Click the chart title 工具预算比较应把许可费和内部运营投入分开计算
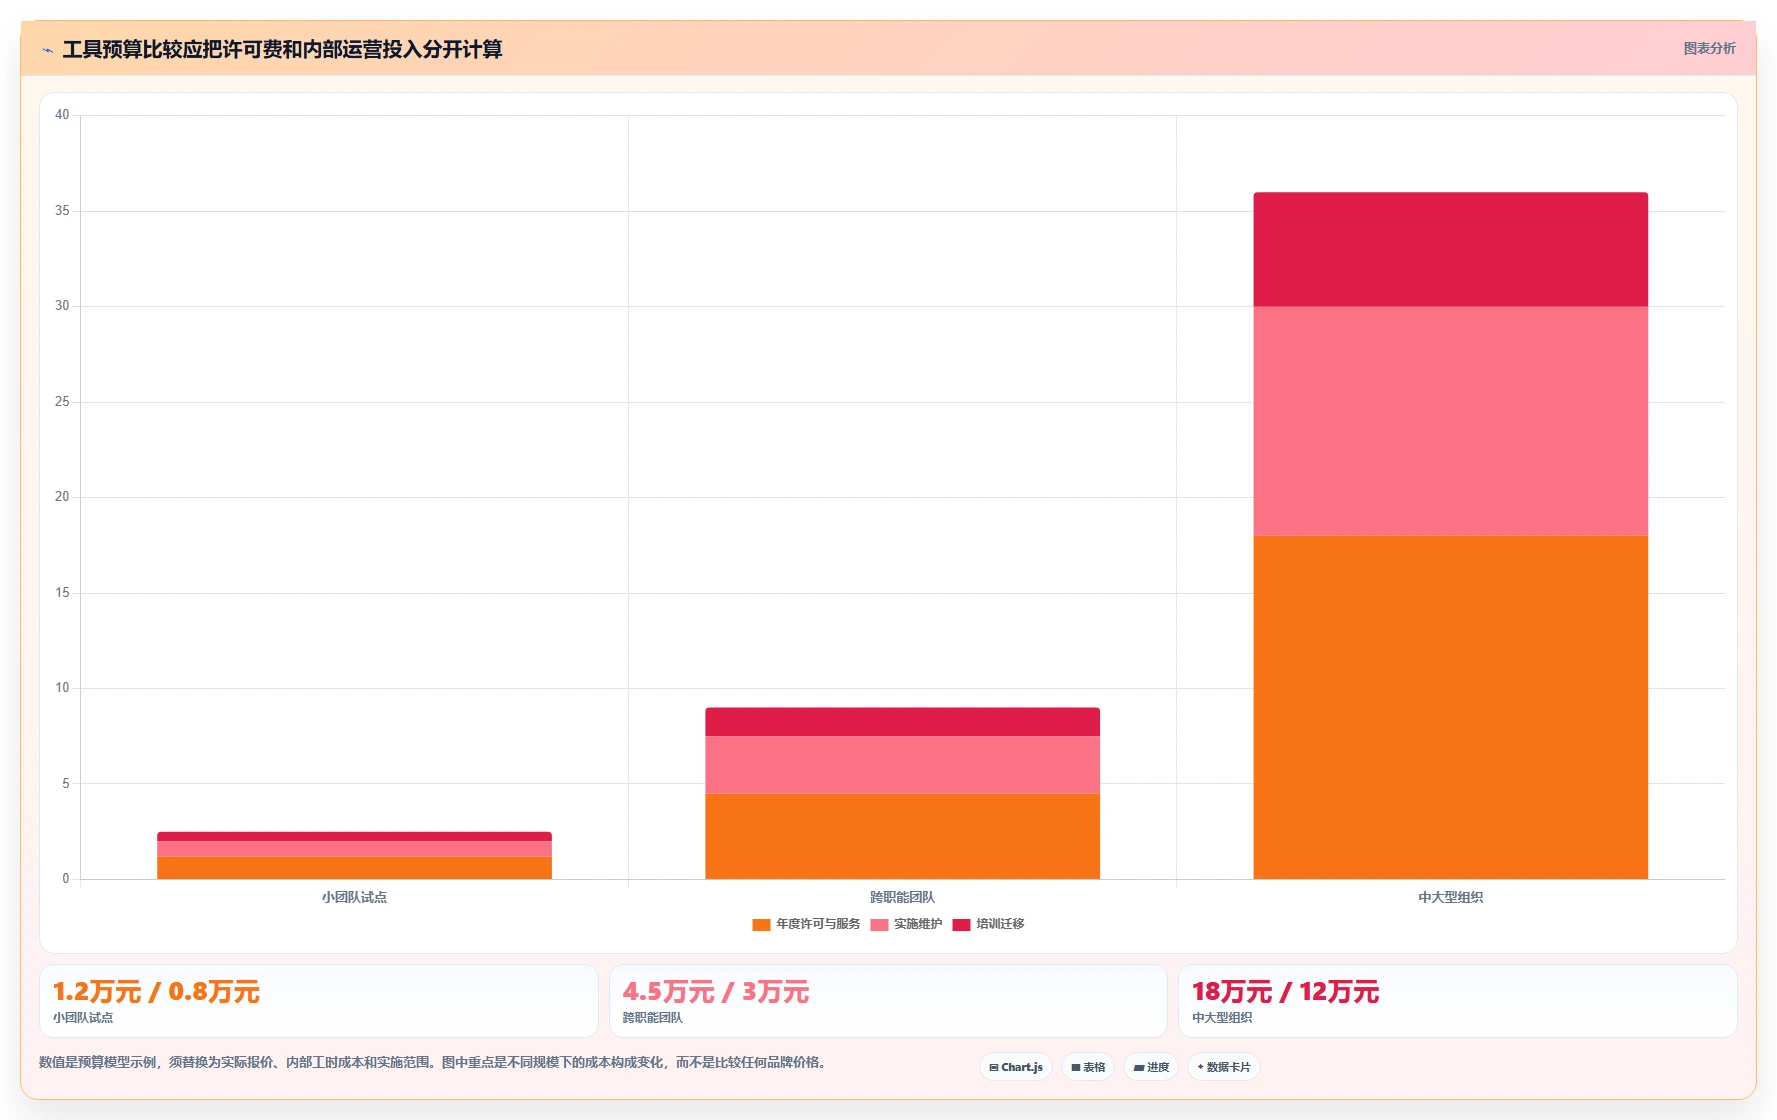The image size is (1777, 1120). point(282,49)
